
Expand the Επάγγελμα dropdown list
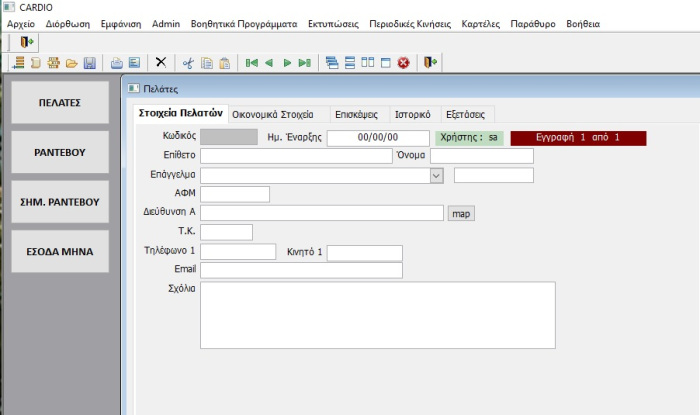(436, 176)
